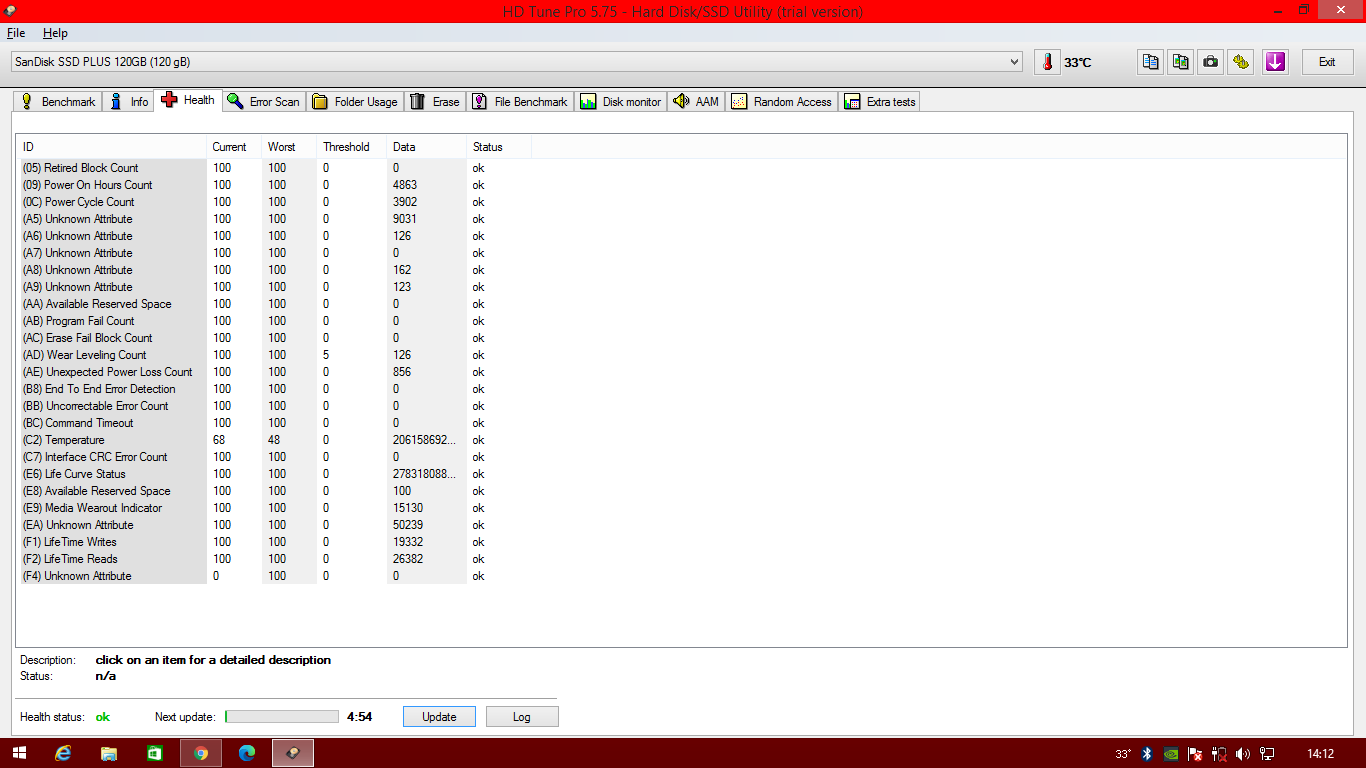Open the AAM tab
Image resolution: width=1366 pixels, height=768 pixels.
[x=696, y=102]
